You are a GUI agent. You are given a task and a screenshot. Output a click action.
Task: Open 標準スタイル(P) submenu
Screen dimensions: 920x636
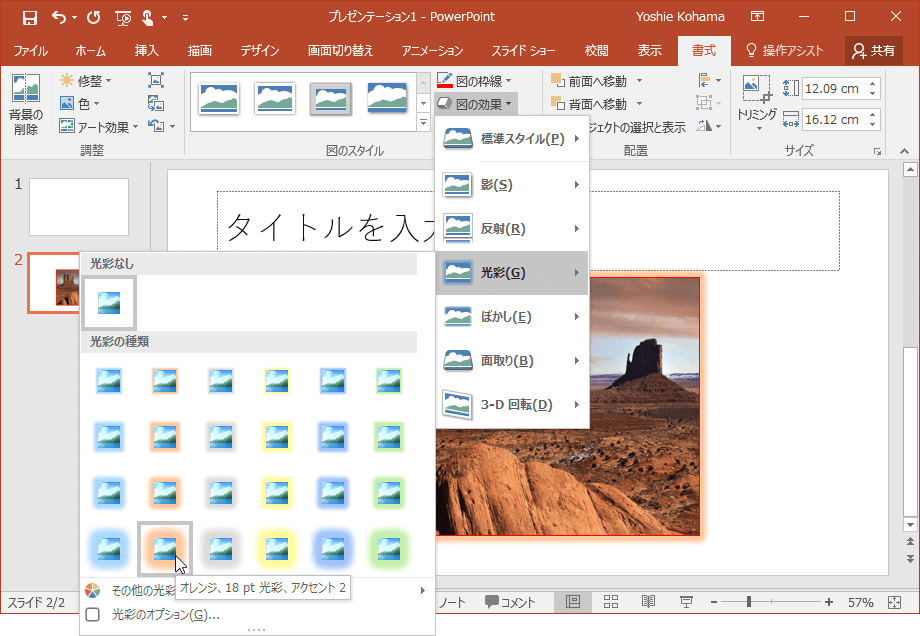(512, 138)
